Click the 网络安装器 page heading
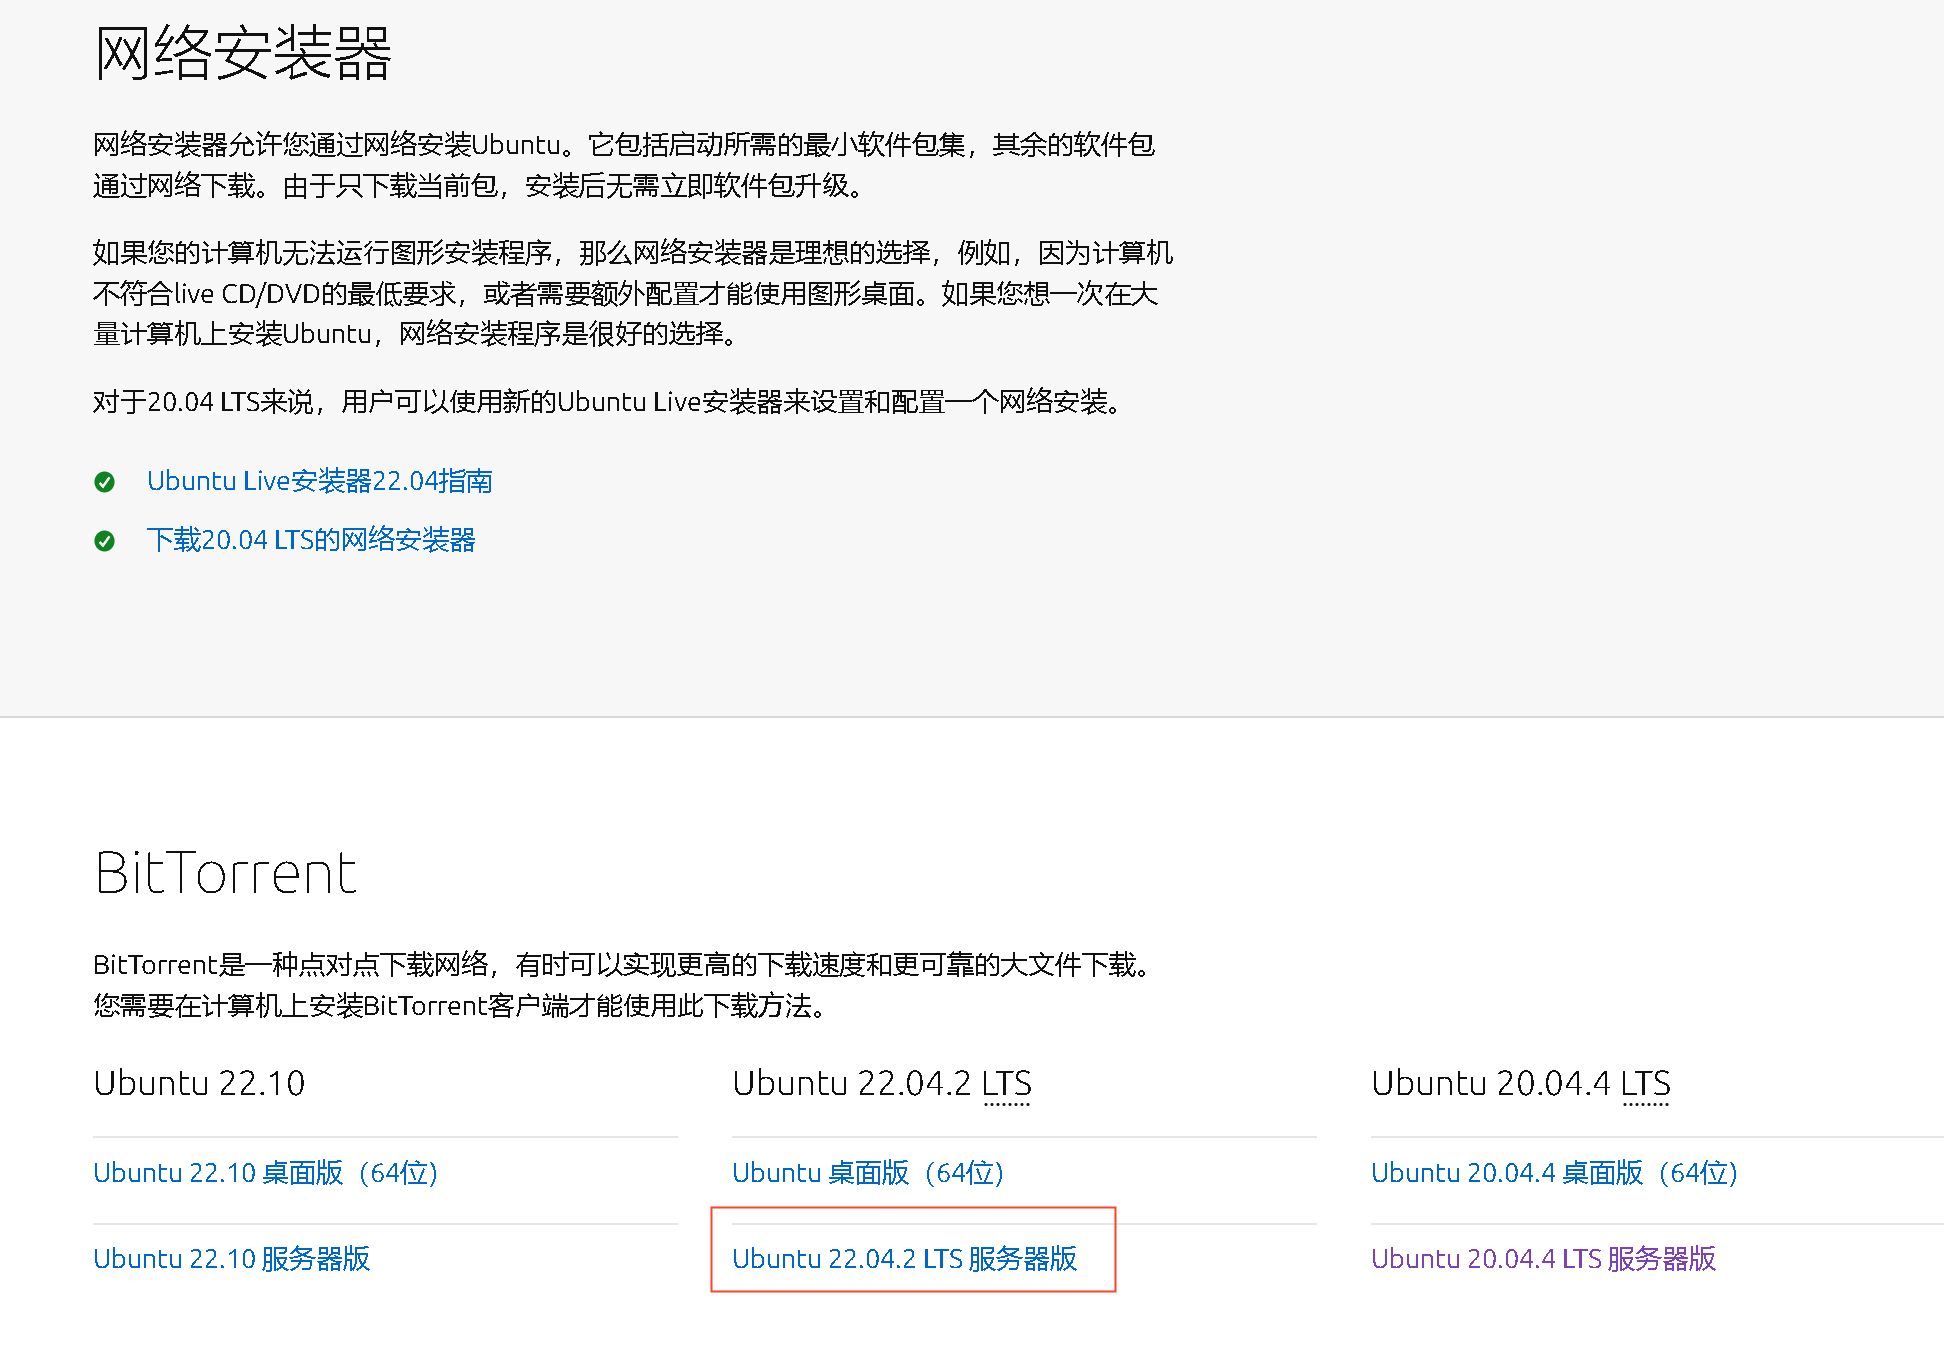The height and width of the screenshot is (1346, 1944). coord(243,53)
